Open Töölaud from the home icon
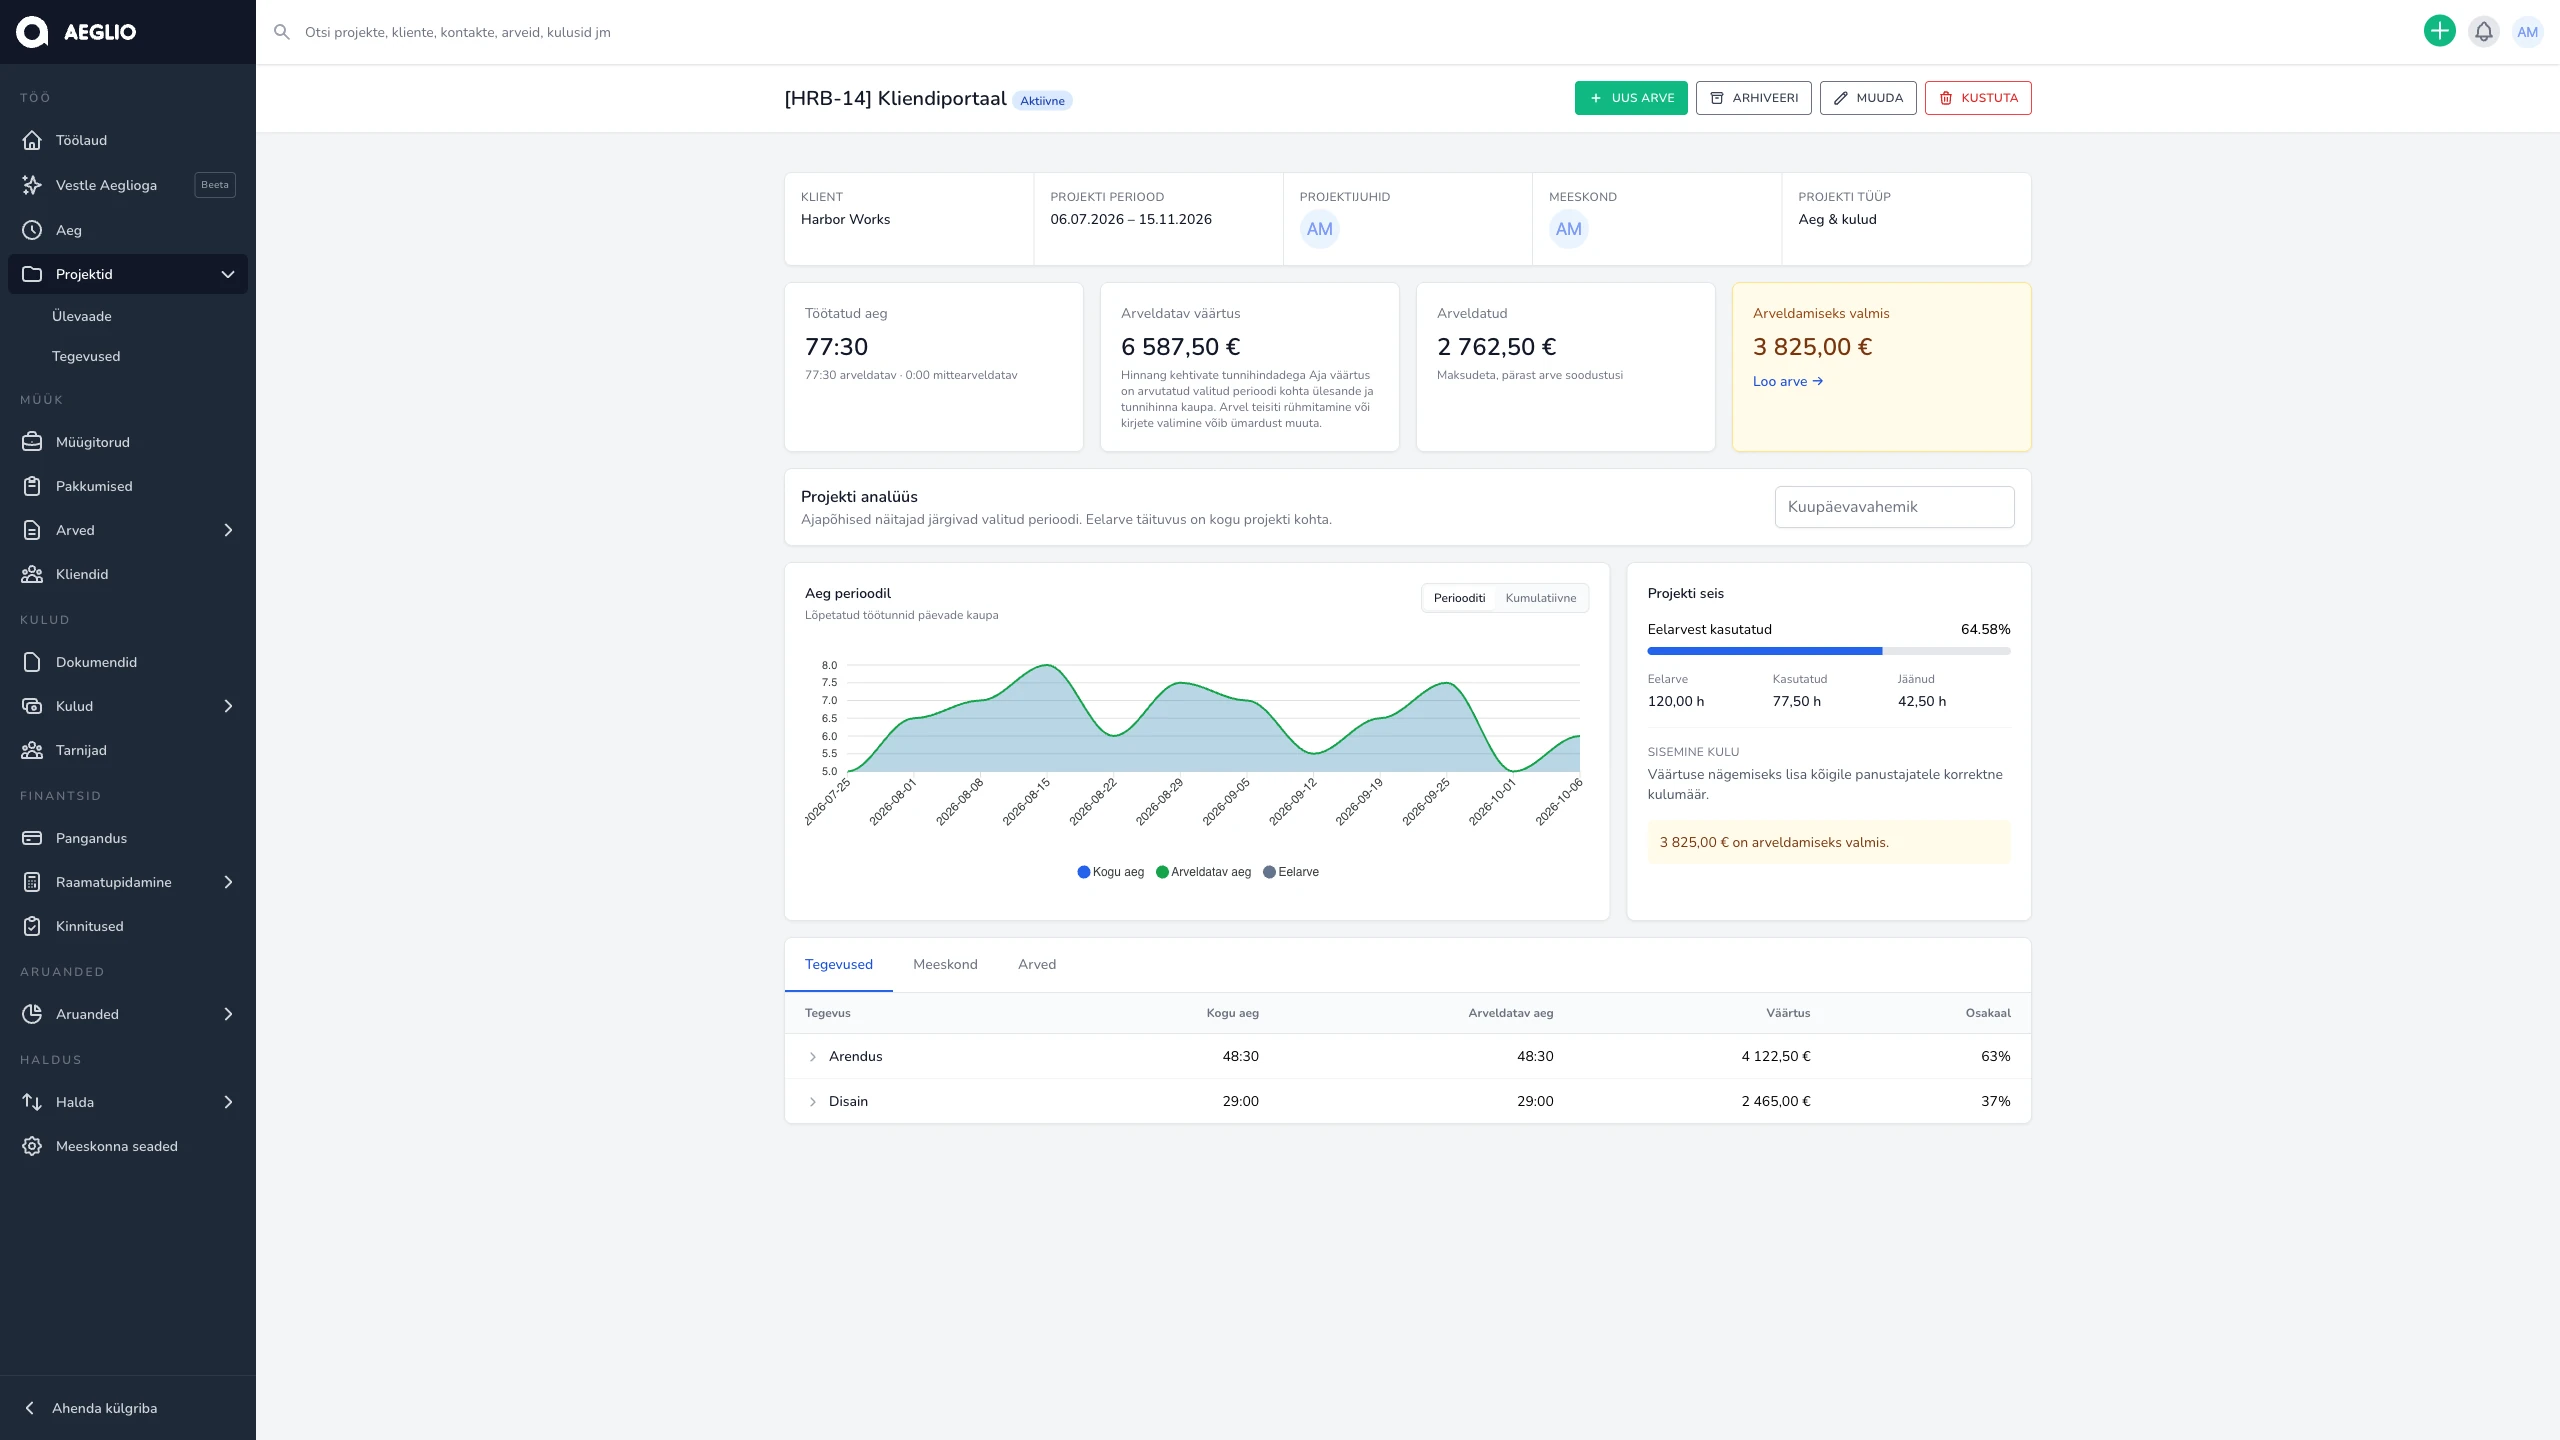This screenshot has height=1440, width=2560. [x=32, y=140]
